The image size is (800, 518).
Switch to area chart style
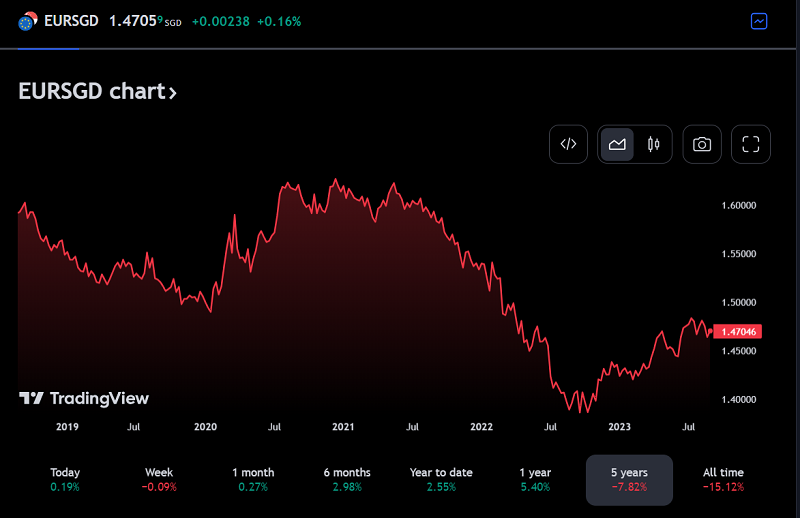617,144
